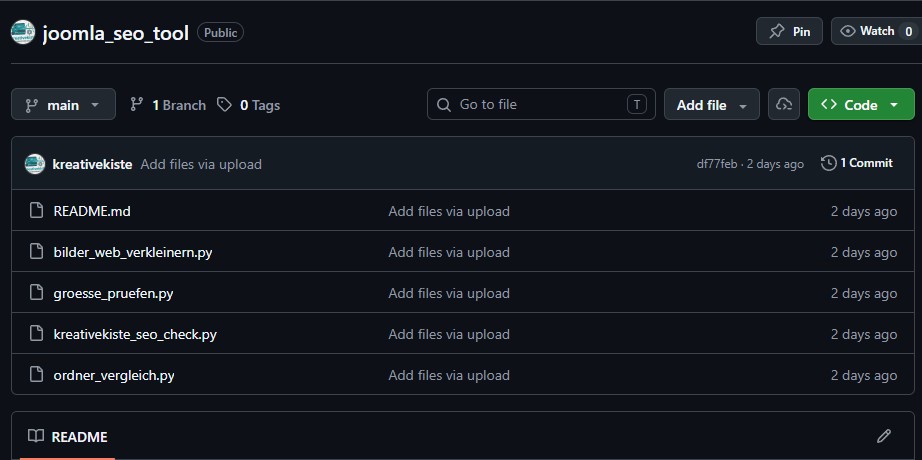Click the tag icon next to Tags
The height and width of the screenshot is (460, 922).
(x=225, y=105)
